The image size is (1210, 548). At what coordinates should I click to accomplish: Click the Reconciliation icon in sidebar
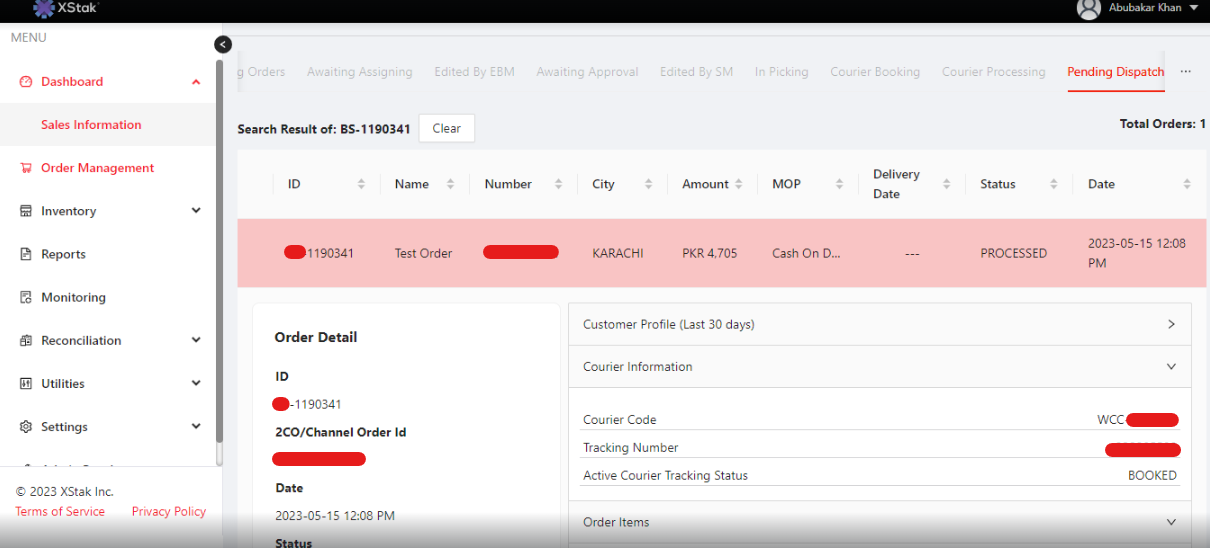tap(26, 340)
